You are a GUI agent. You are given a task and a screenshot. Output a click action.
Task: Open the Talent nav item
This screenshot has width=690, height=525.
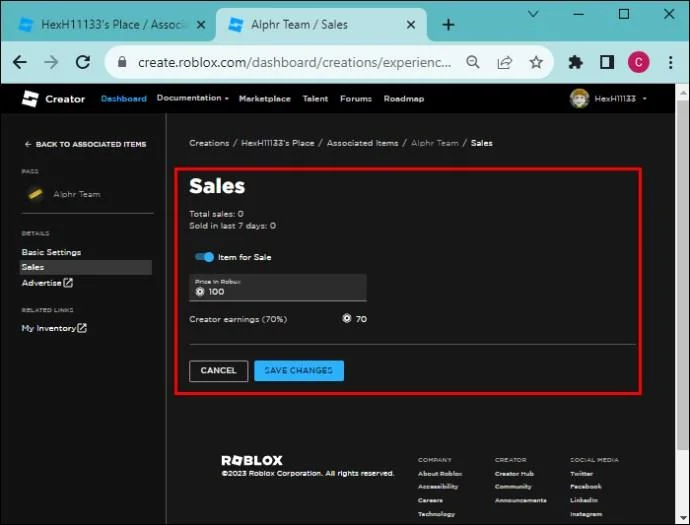pos(315,99)
